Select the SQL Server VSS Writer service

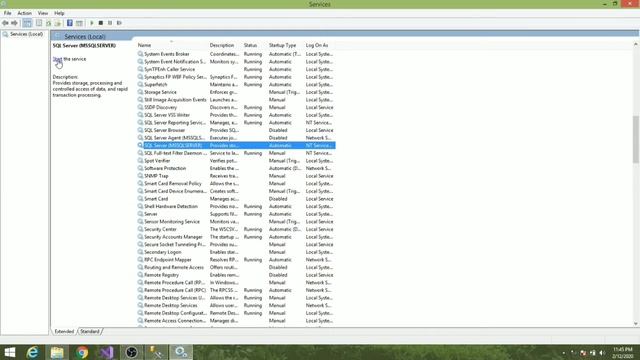[236, 115]
